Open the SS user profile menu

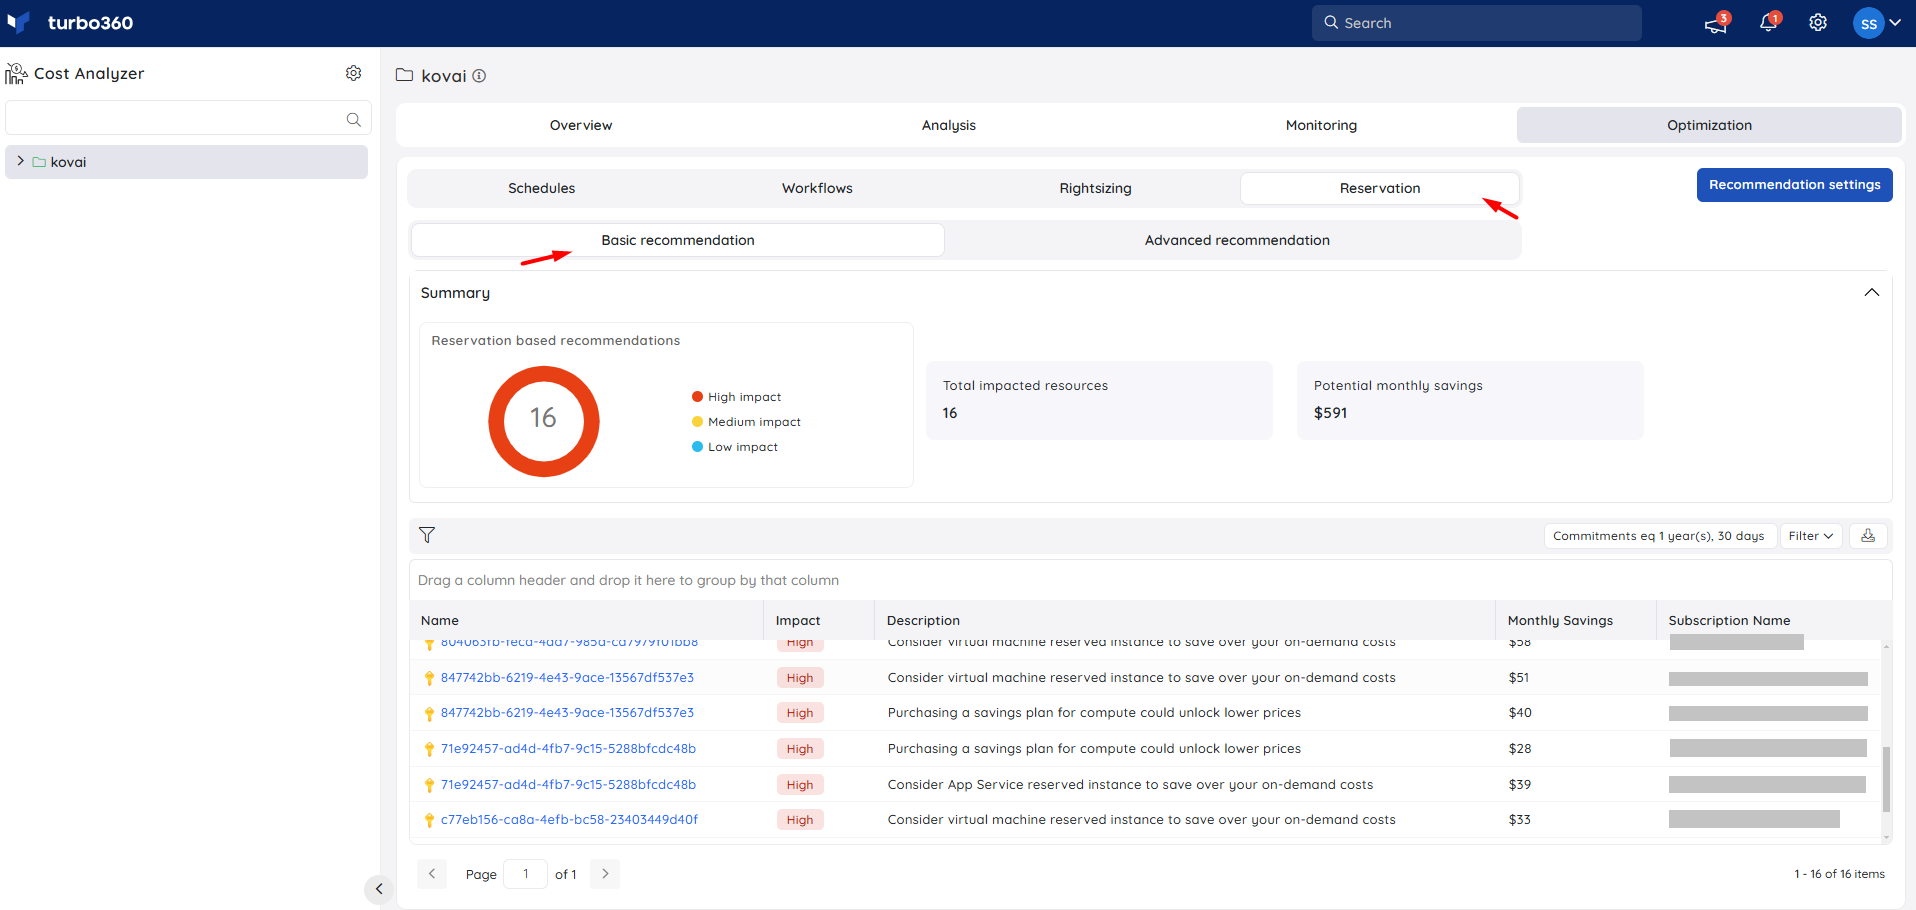point(1877,23)
